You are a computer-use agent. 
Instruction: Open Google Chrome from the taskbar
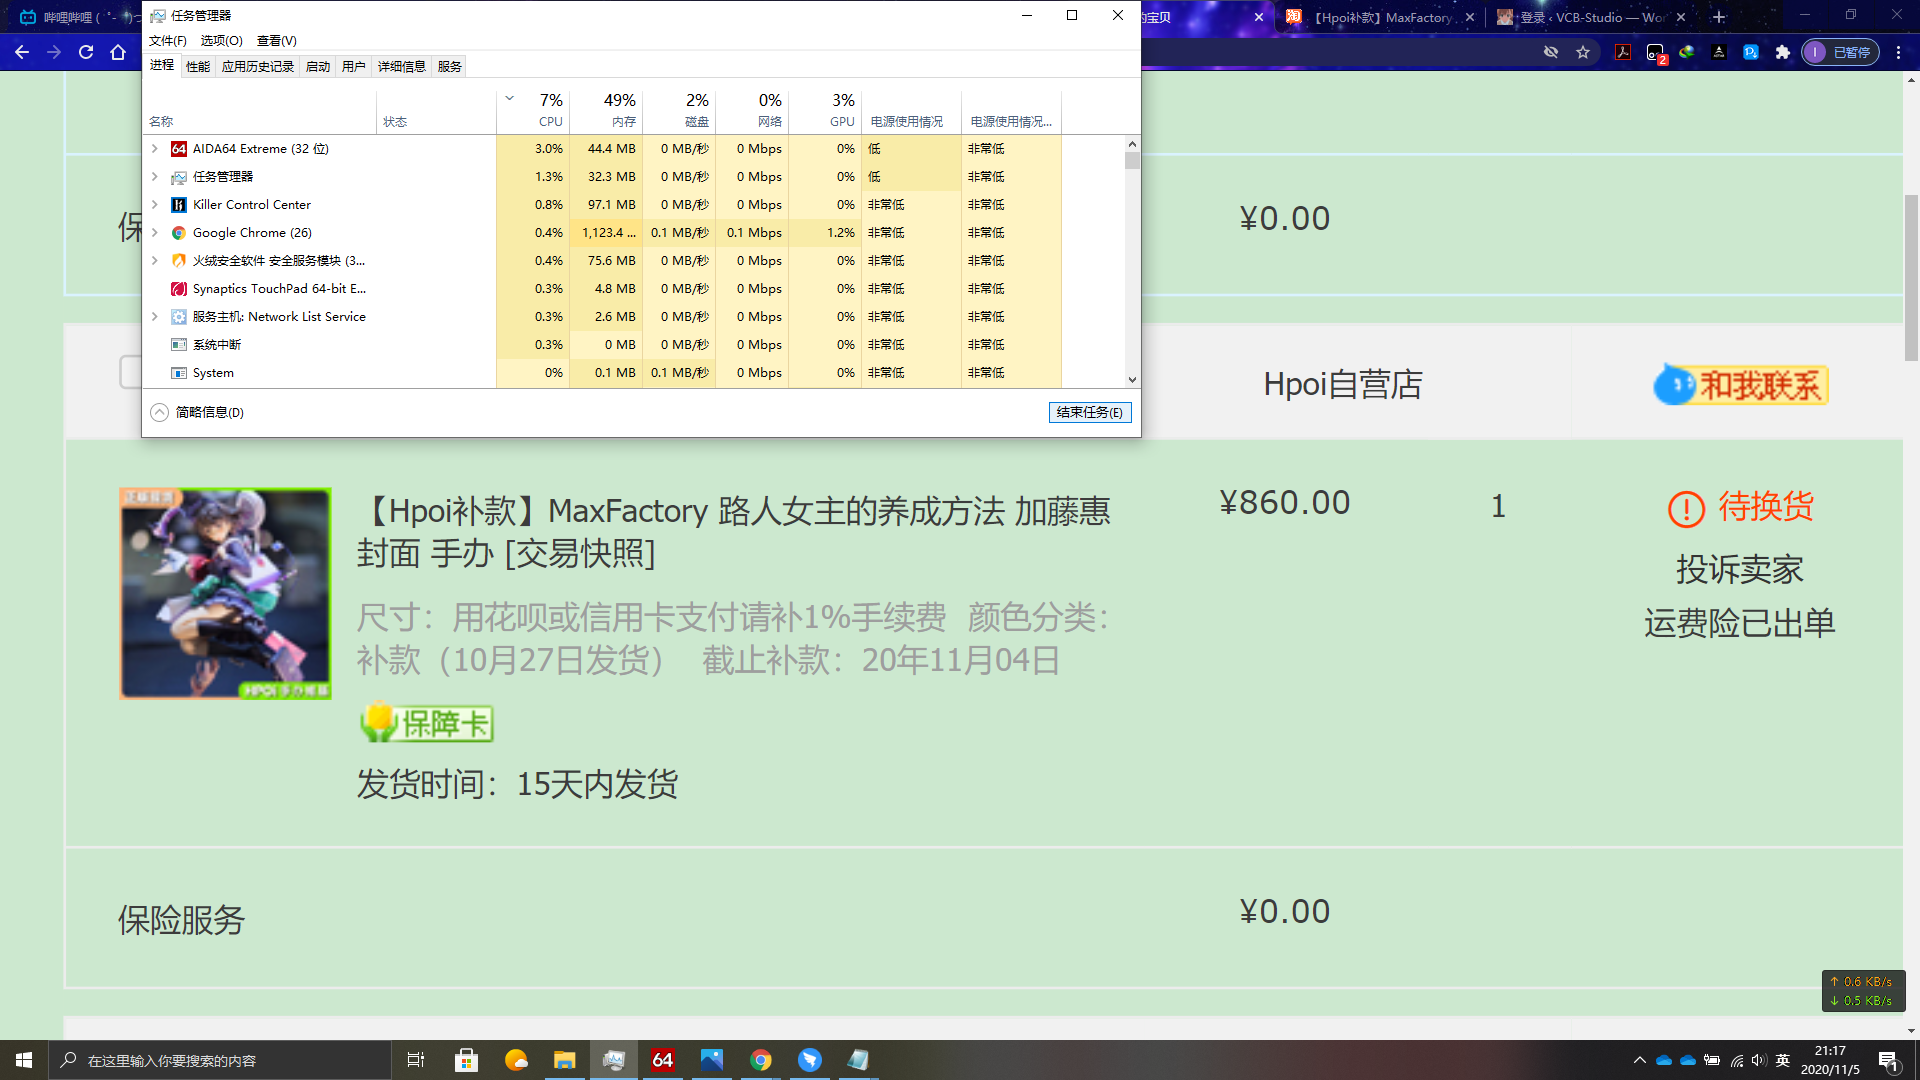(761, 1060)
